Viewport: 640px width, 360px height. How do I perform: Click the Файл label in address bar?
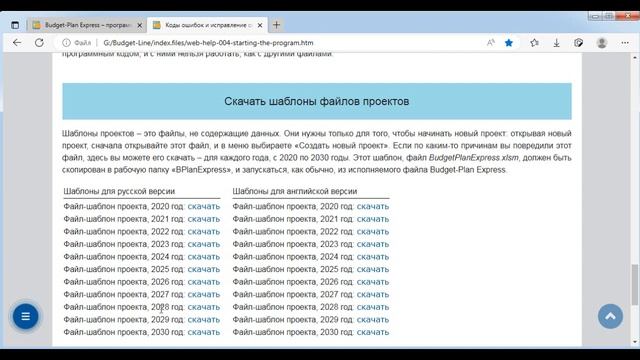click(83, 42)
